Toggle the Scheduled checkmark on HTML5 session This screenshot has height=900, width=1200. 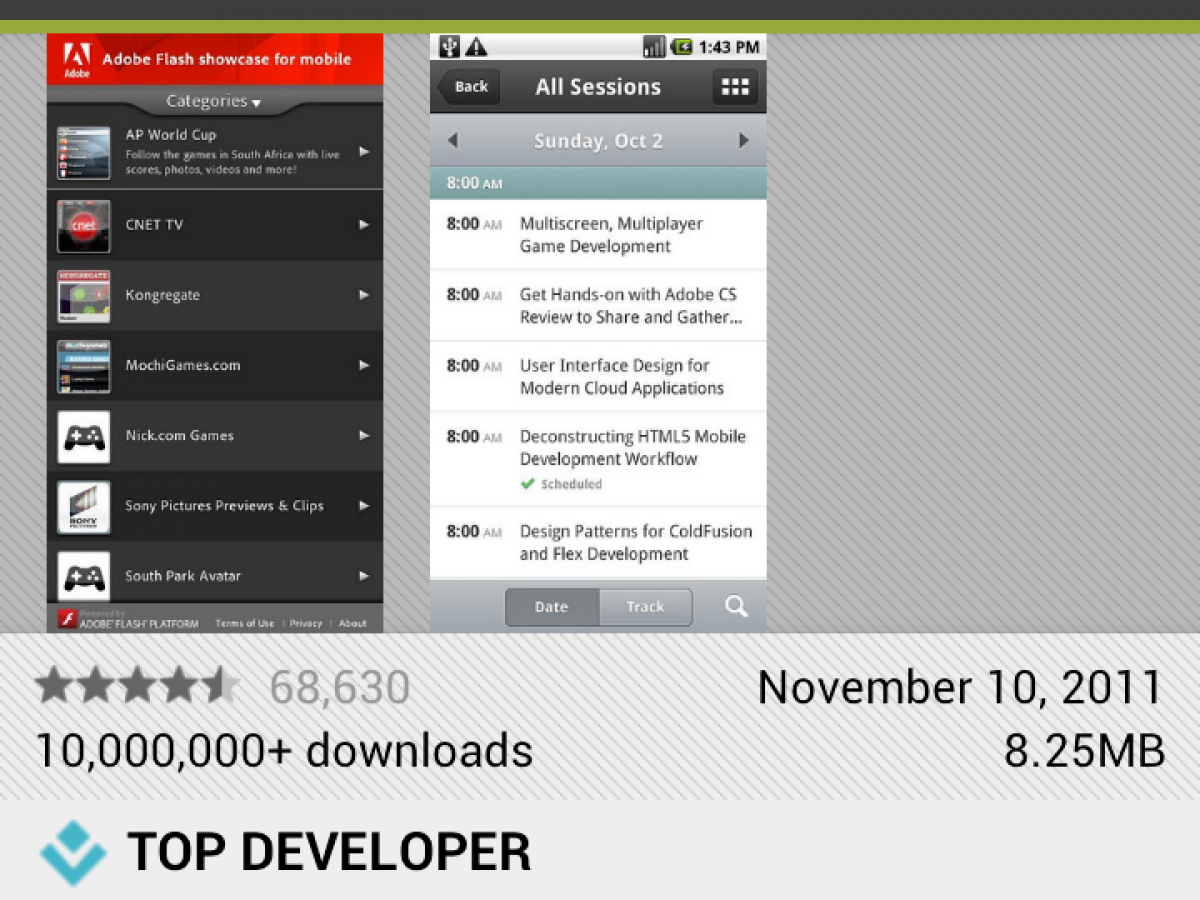pos(528,484)
